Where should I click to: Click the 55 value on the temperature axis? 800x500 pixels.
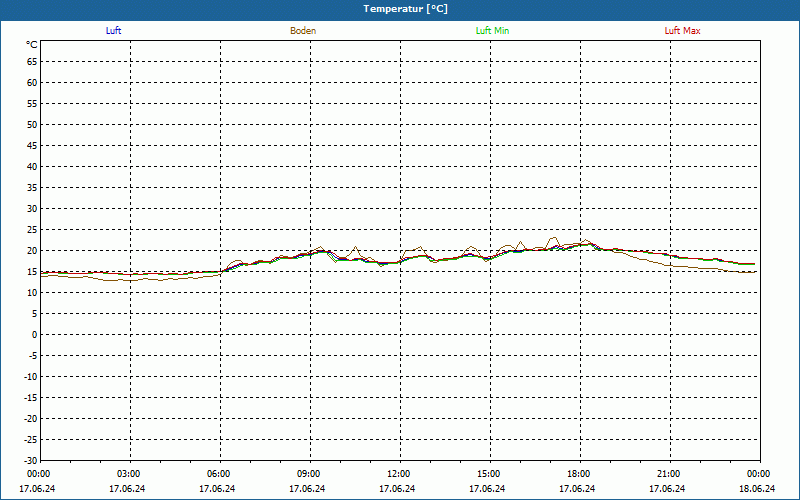pyautogui.click(x=32, y=104)
